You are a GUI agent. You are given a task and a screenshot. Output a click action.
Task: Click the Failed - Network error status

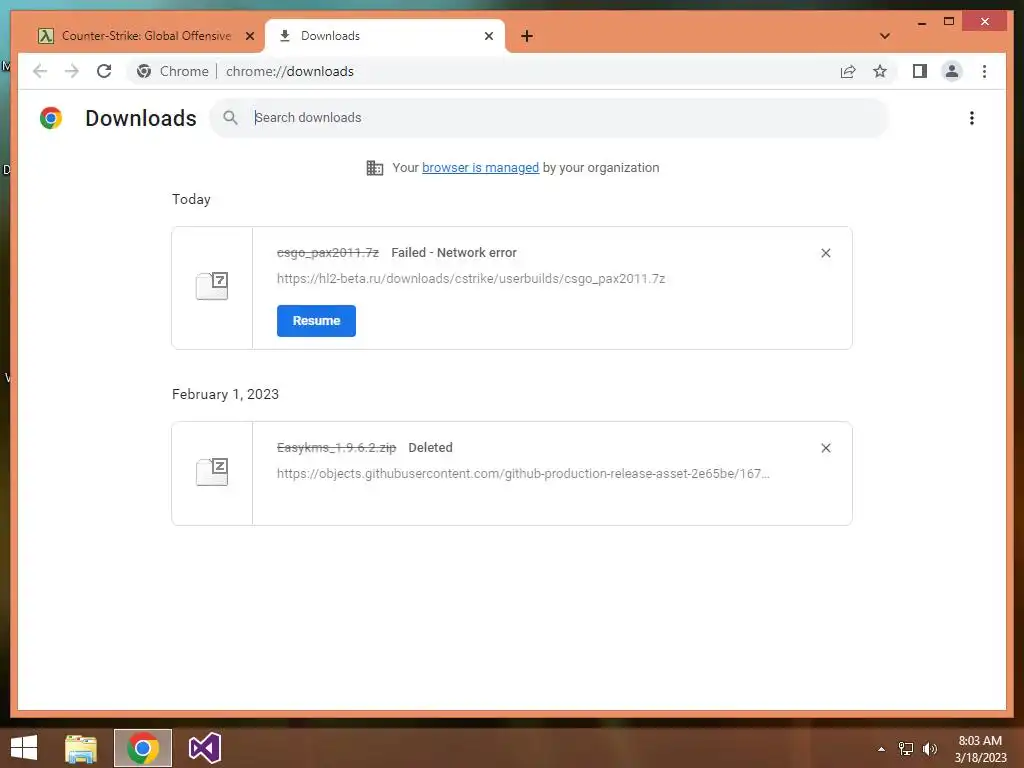point(454,253)
